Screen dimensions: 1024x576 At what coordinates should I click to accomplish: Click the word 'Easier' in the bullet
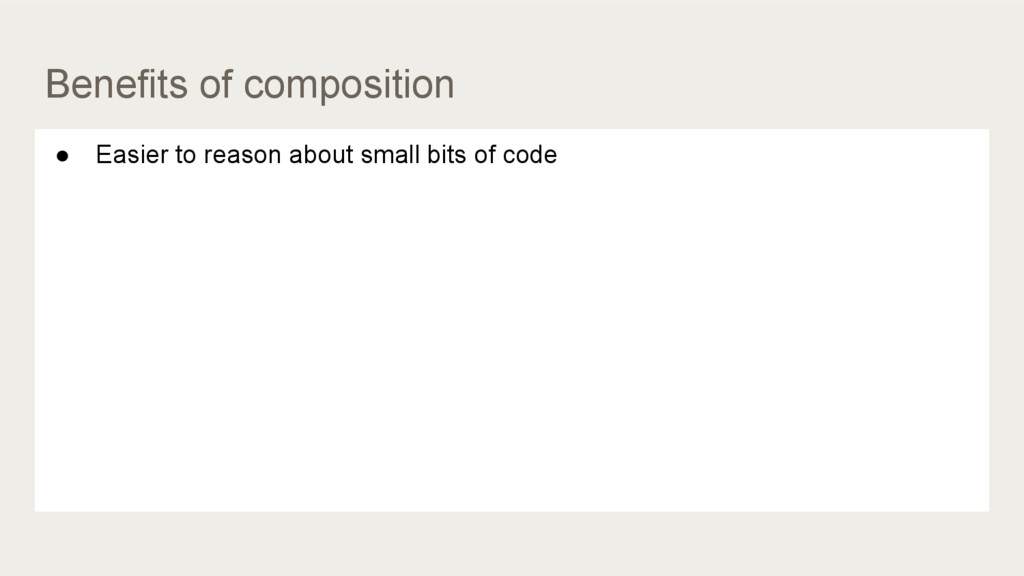coord(132,155)
